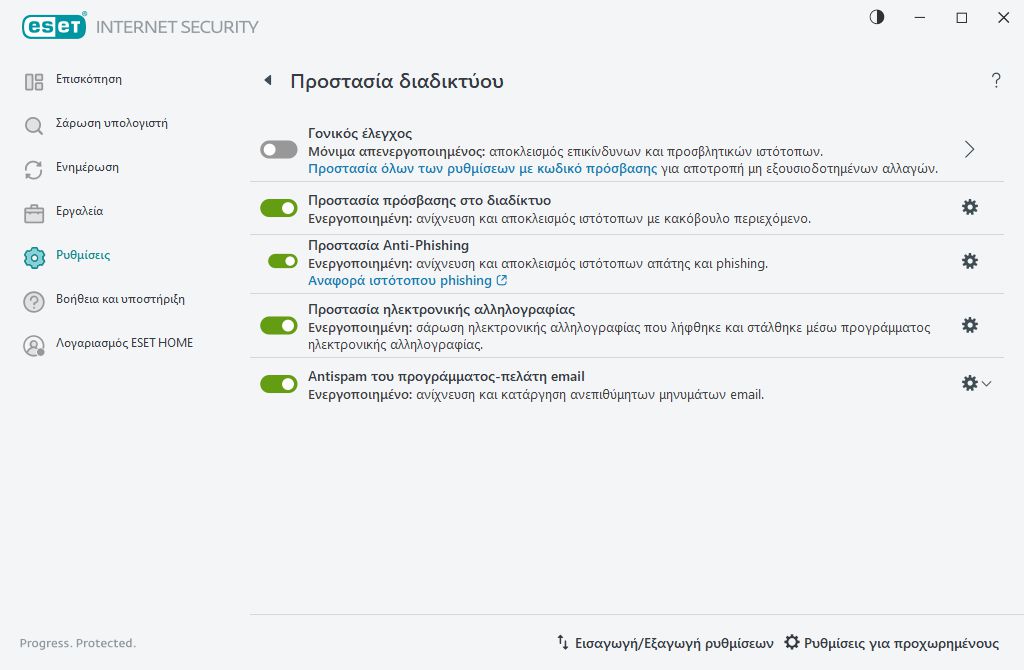Enable the Γονικός έλεγχος toggle
1024x670 pixels.
tap(279, 149)
